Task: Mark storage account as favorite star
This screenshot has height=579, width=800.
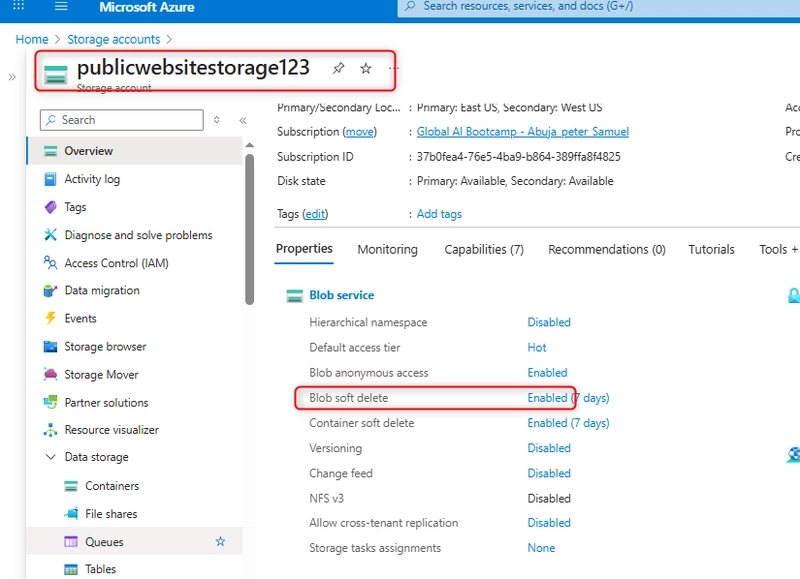Action: (x=366, y=68)
